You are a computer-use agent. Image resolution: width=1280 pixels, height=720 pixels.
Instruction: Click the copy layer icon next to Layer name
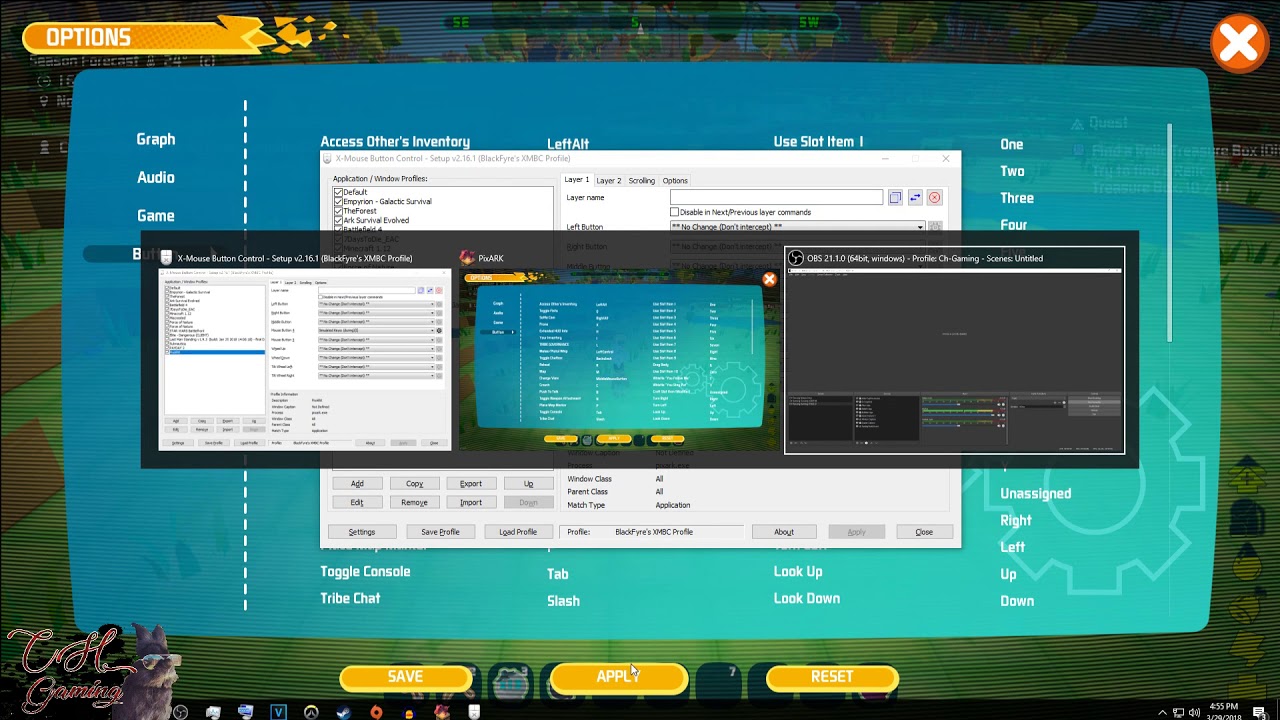(x=895, y=198)
